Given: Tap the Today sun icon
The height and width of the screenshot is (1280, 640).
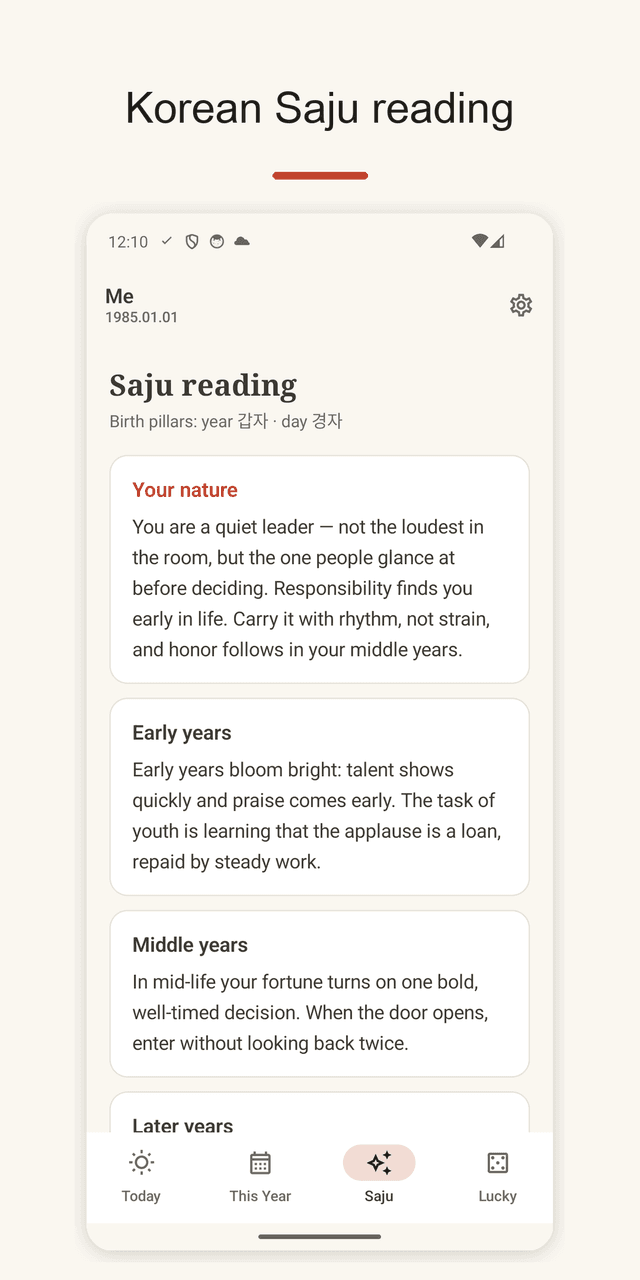Looking at the screenshot, I should coord(141,1162).
